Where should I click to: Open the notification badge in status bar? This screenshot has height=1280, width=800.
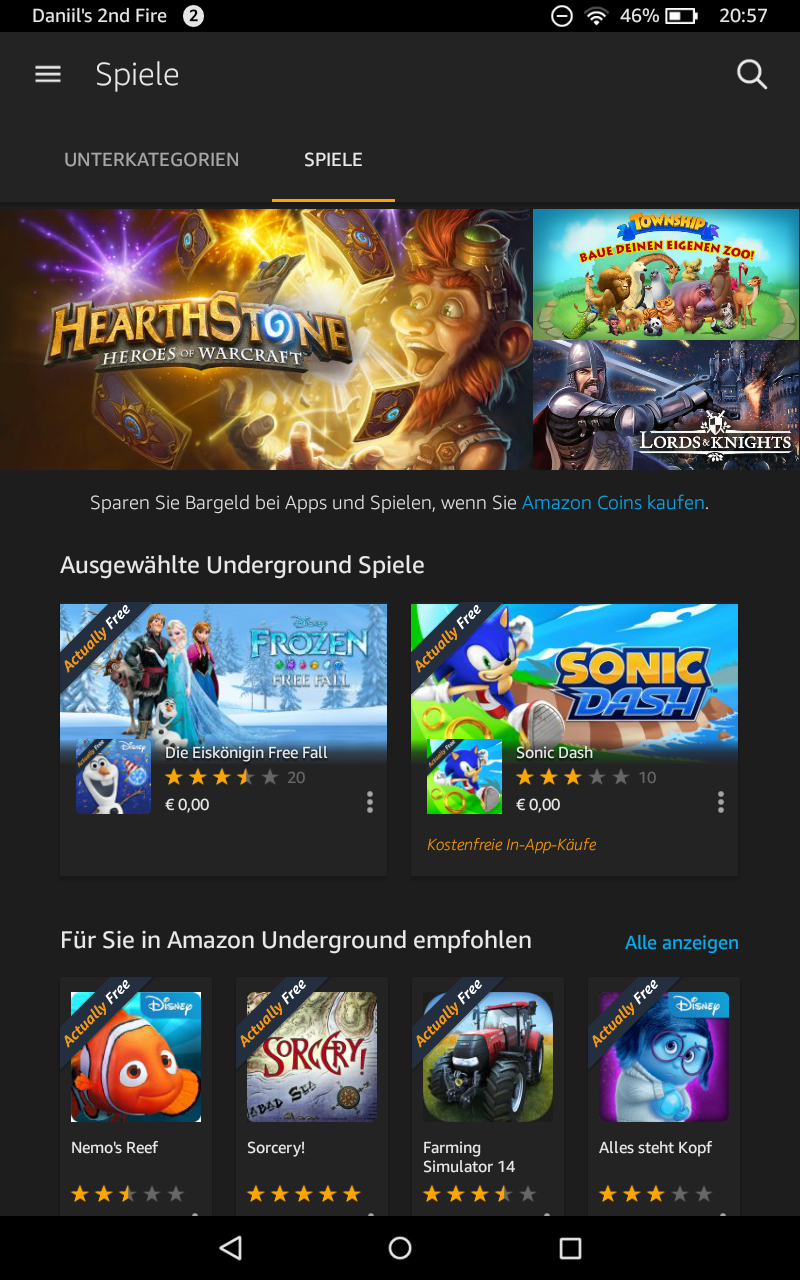click(194, 16)
